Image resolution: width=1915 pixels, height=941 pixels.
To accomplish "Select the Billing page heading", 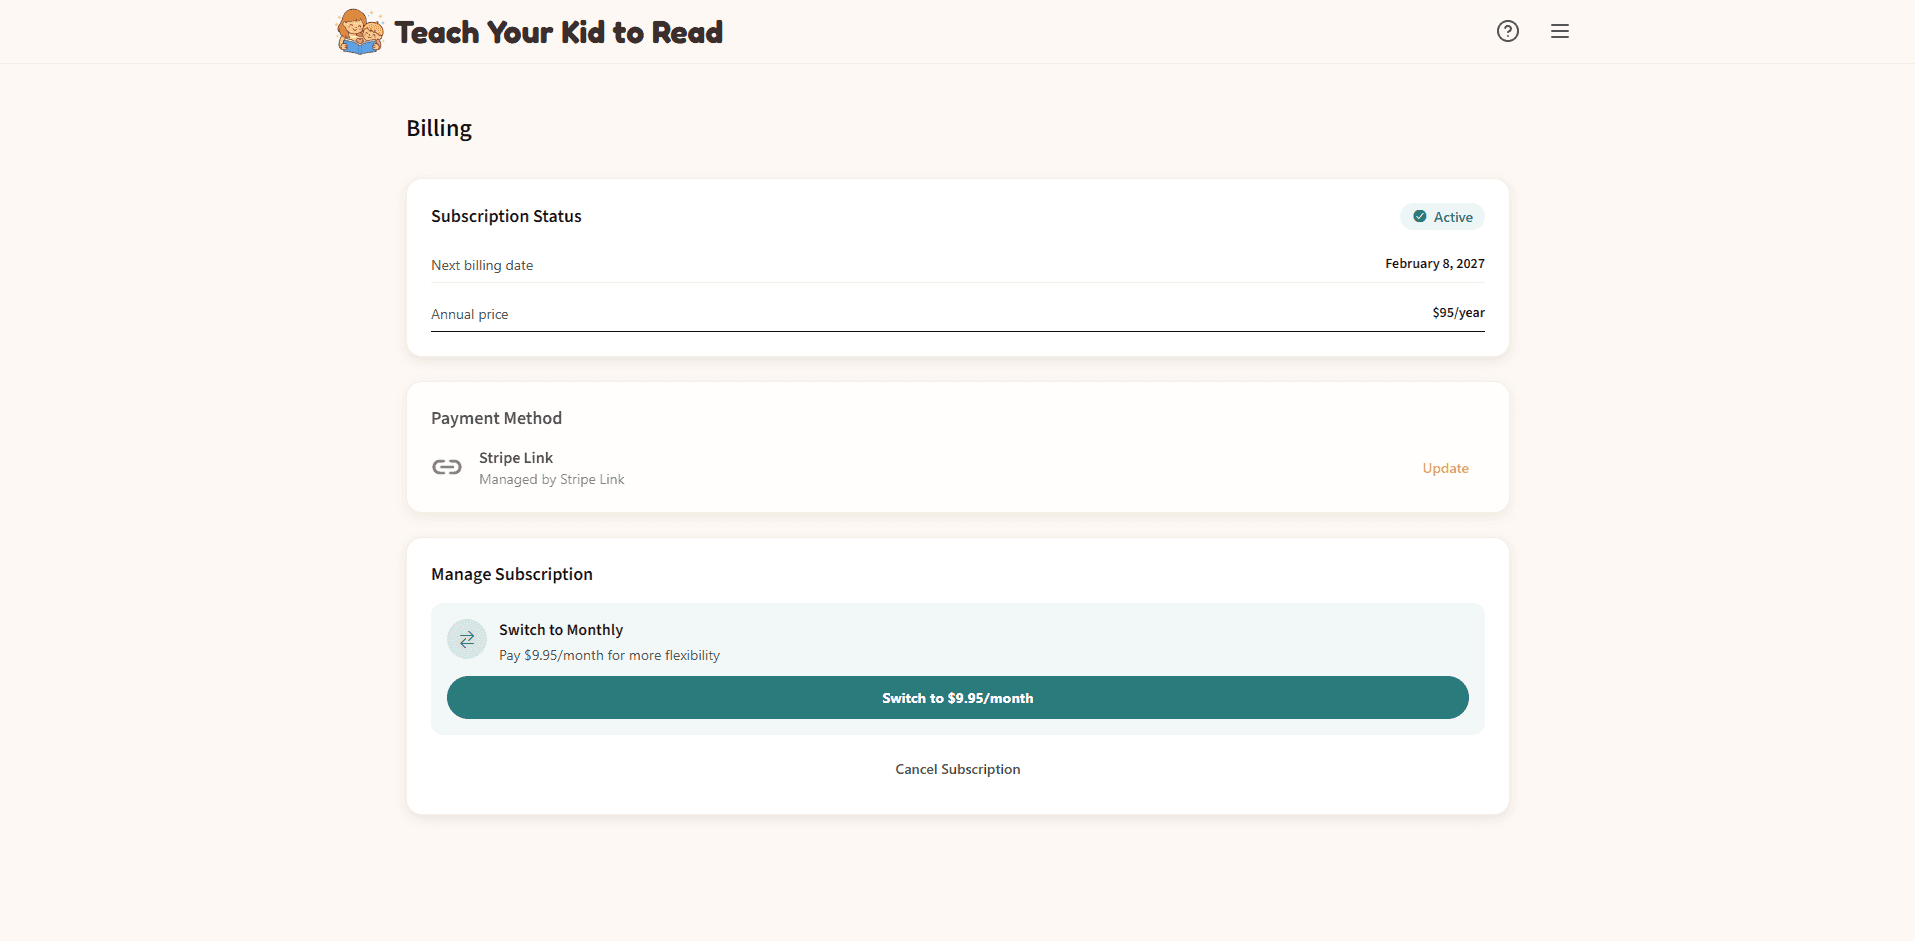I will pos(439,128).
